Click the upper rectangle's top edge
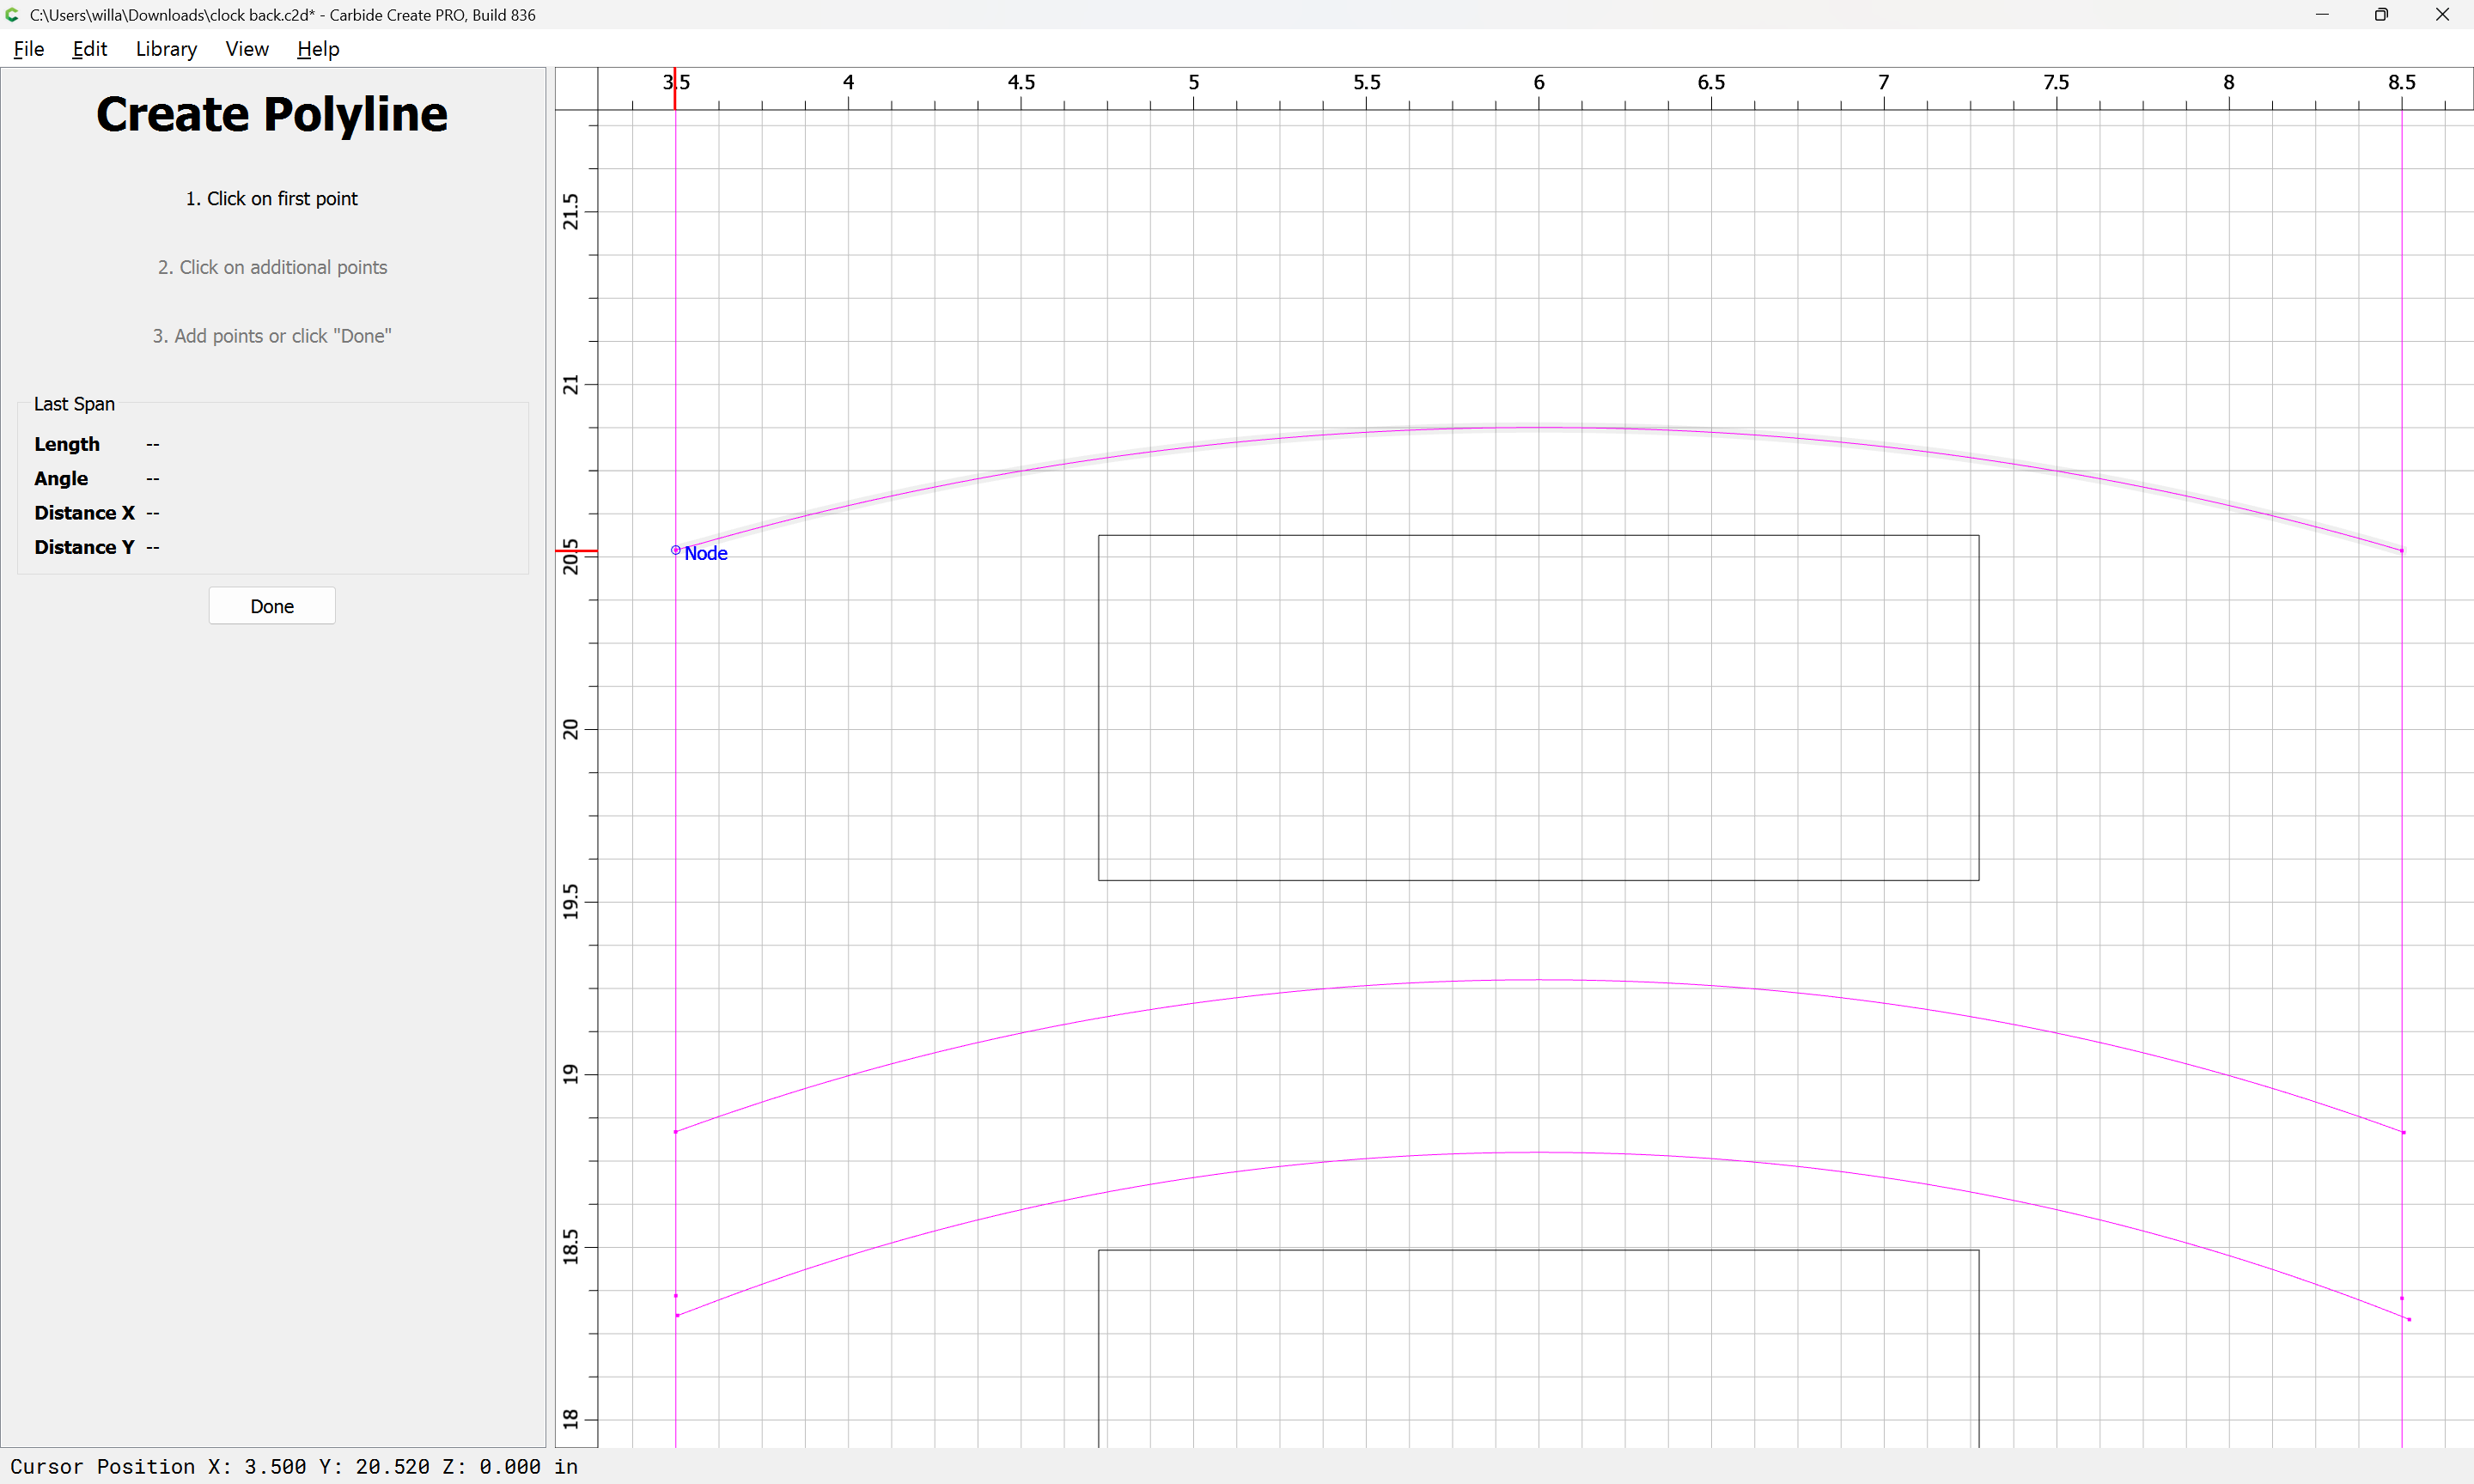This screenshot has width=2474, height=1484. click(x=1540, y=536)
